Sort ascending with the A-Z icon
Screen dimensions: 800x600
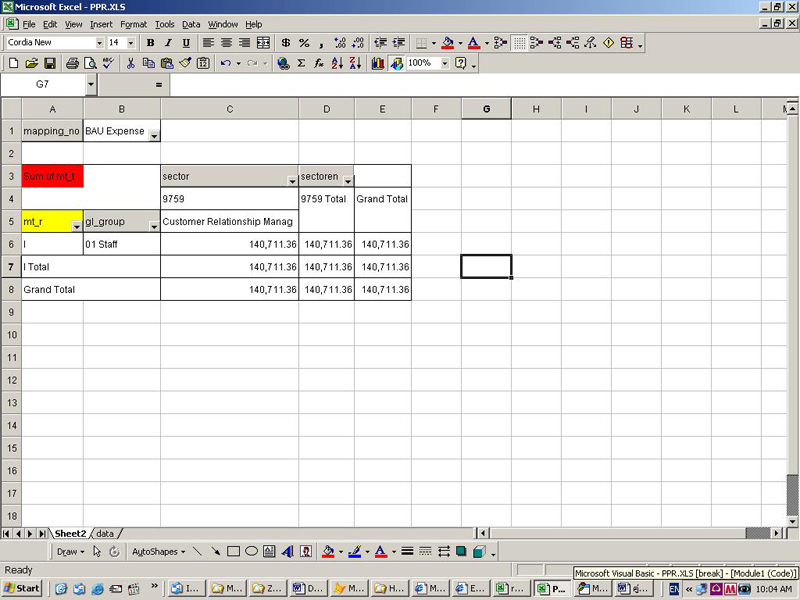pyautogui.click(x=337, y=63)
